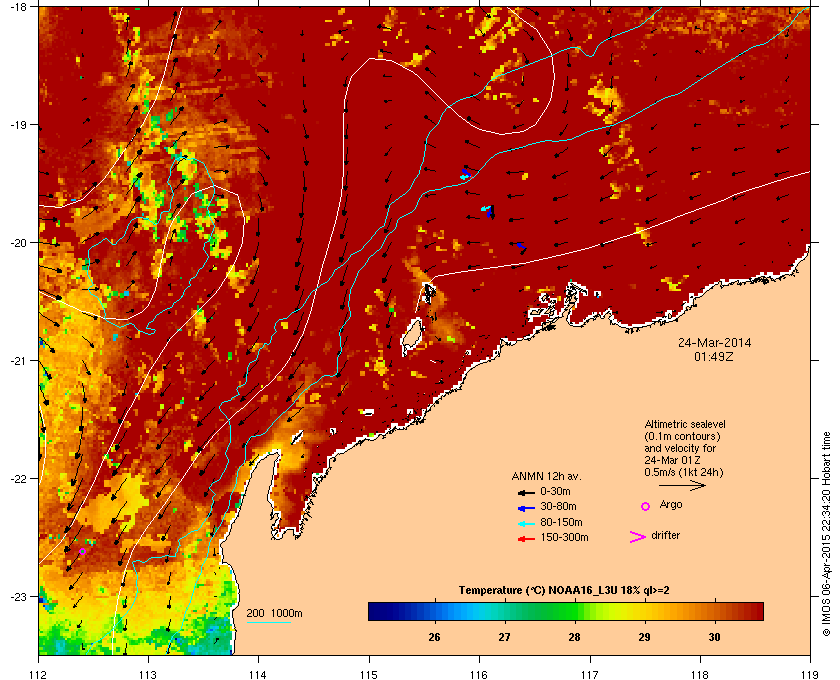Click the magenta Argo circle legend symbol
840x680 pixels.
click(646, 506)
